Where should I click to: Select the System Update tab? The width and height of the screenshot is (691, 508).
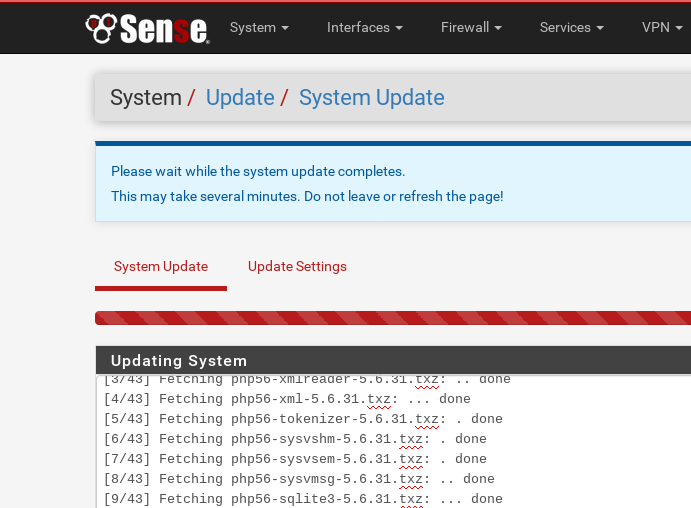point(161,267)
